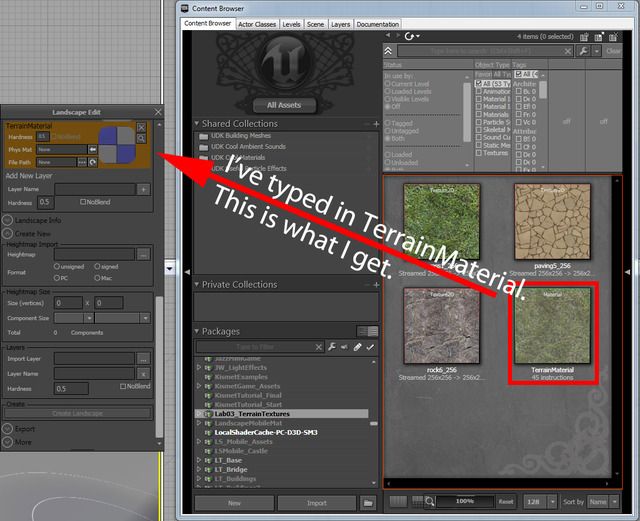Select the Tagged status filter
Image resolution: width=640 pixels, height=521 pixels.
click(x=387, y=123)
